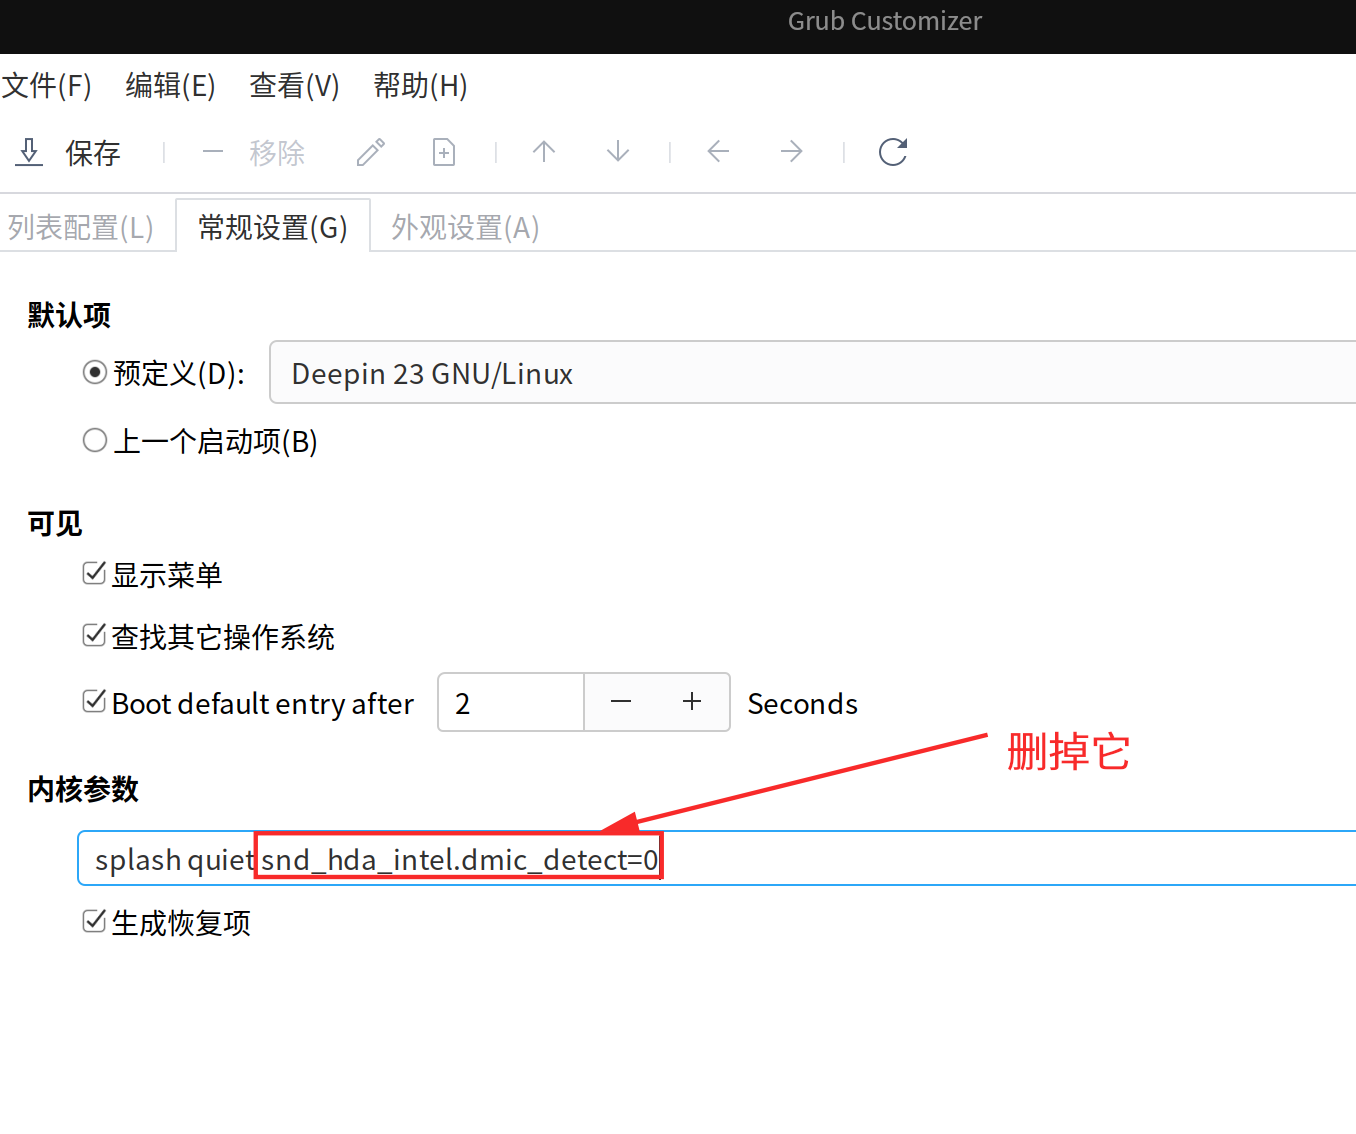The image size is (1356, 1134).
Task: Switch to the 常规设置(G) tab
Action: point(273,228)
